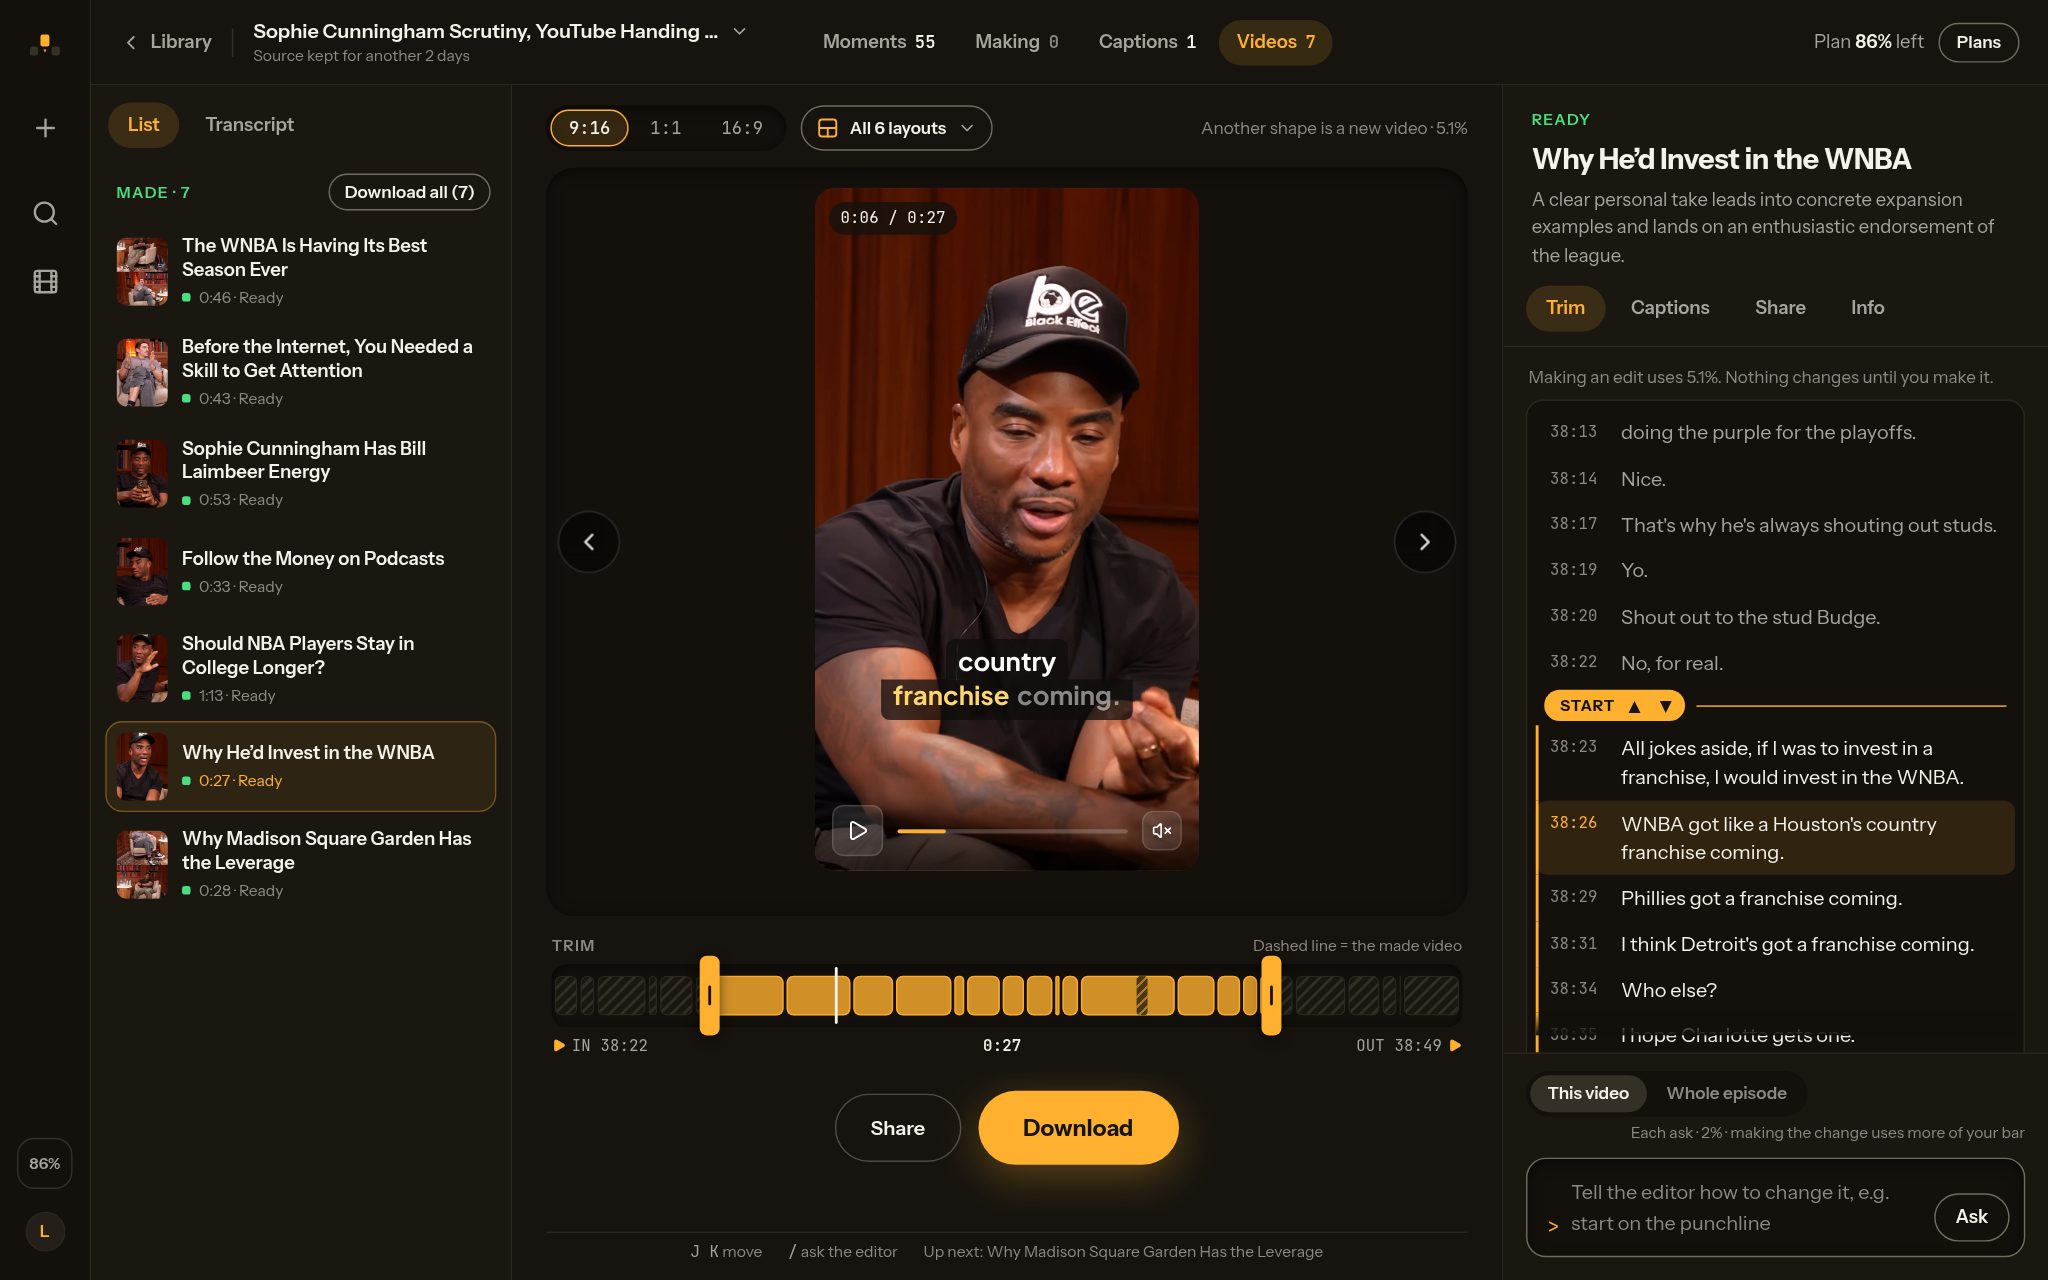Switch to This video scope

1588,1093
